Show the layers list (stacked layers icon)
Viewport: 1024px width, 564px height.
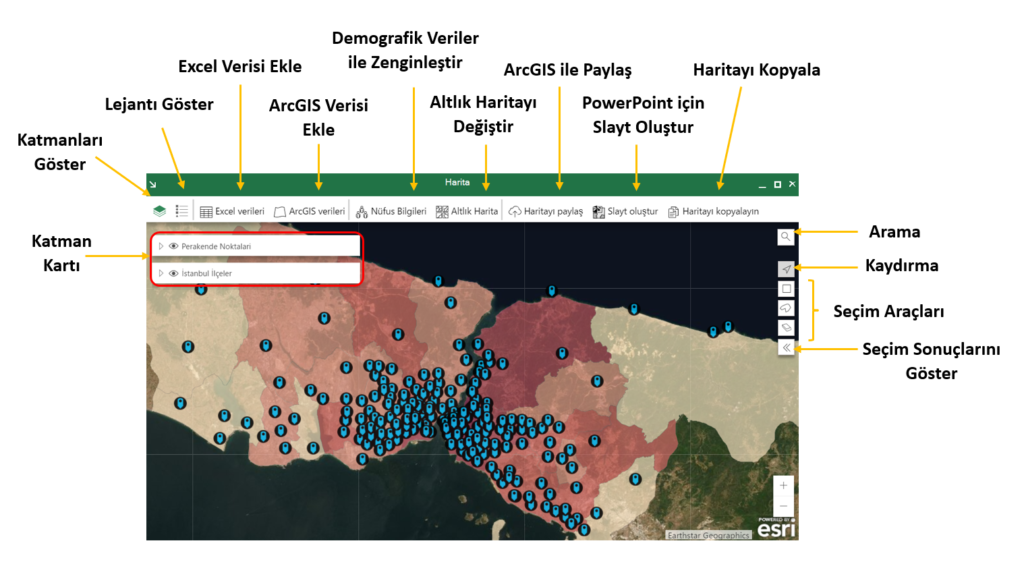pos(159,211)
